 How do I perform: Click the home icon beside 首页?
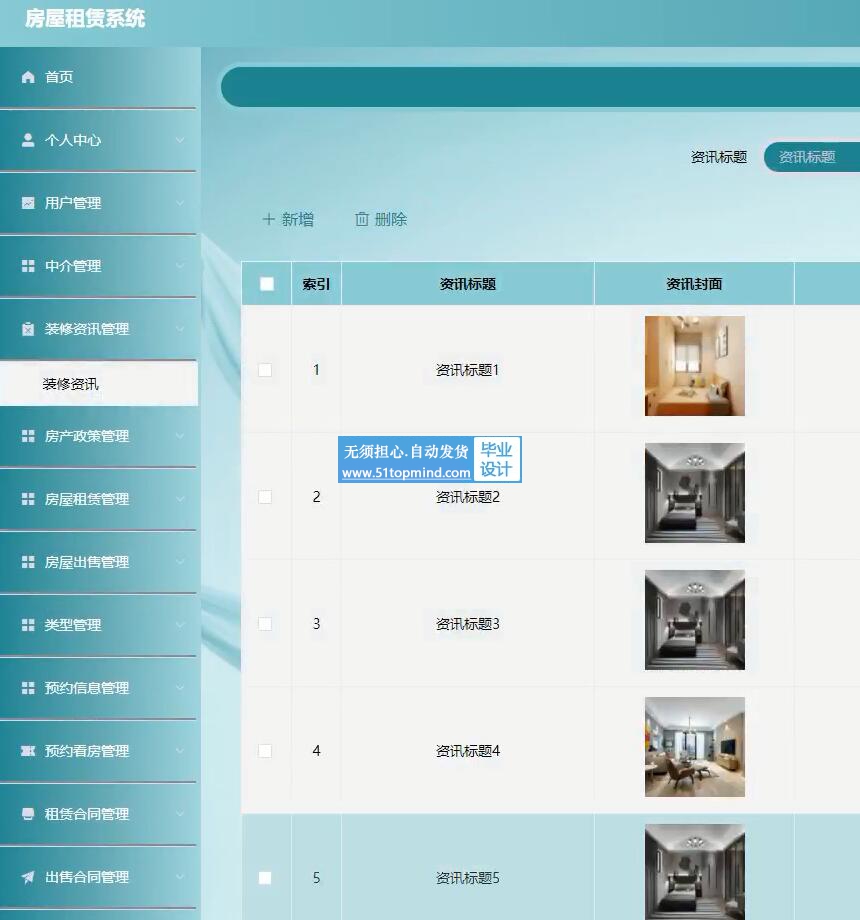[28, 77]
